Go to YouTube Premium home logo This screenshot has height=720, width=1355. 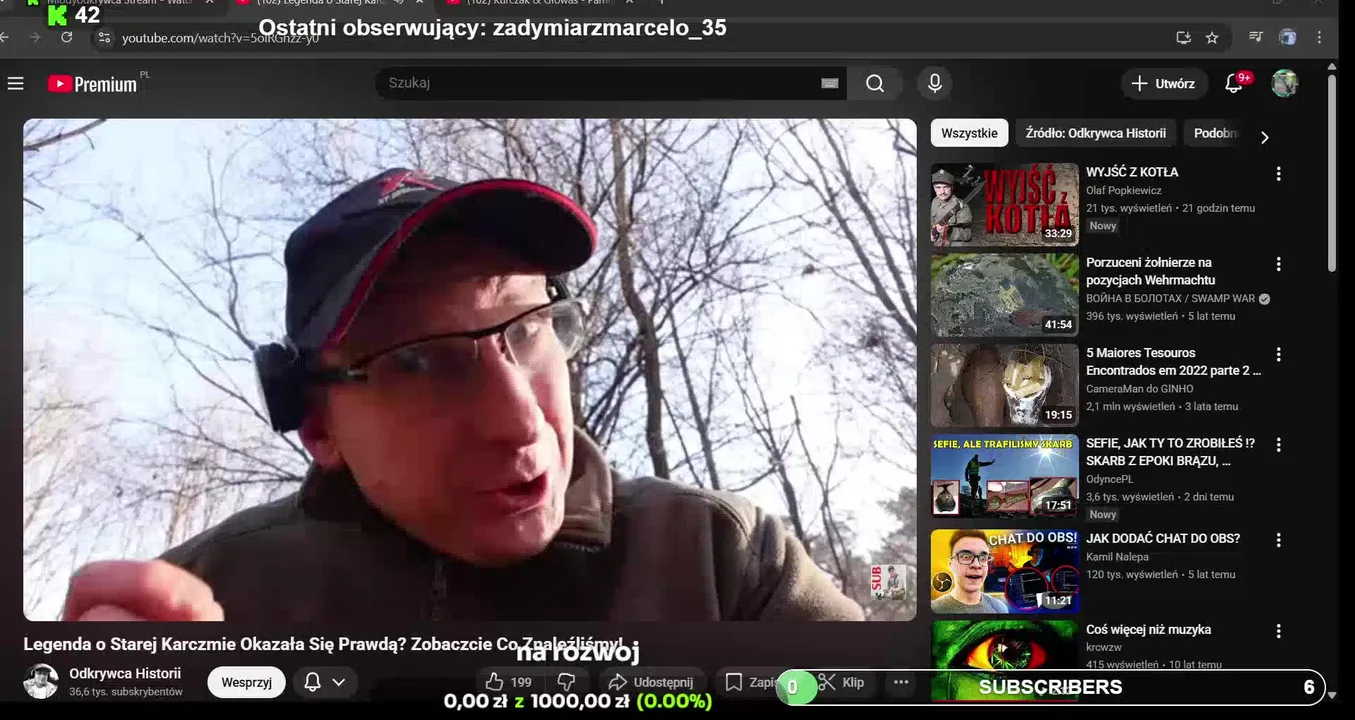pyautogui.click(x=92, y=84)
